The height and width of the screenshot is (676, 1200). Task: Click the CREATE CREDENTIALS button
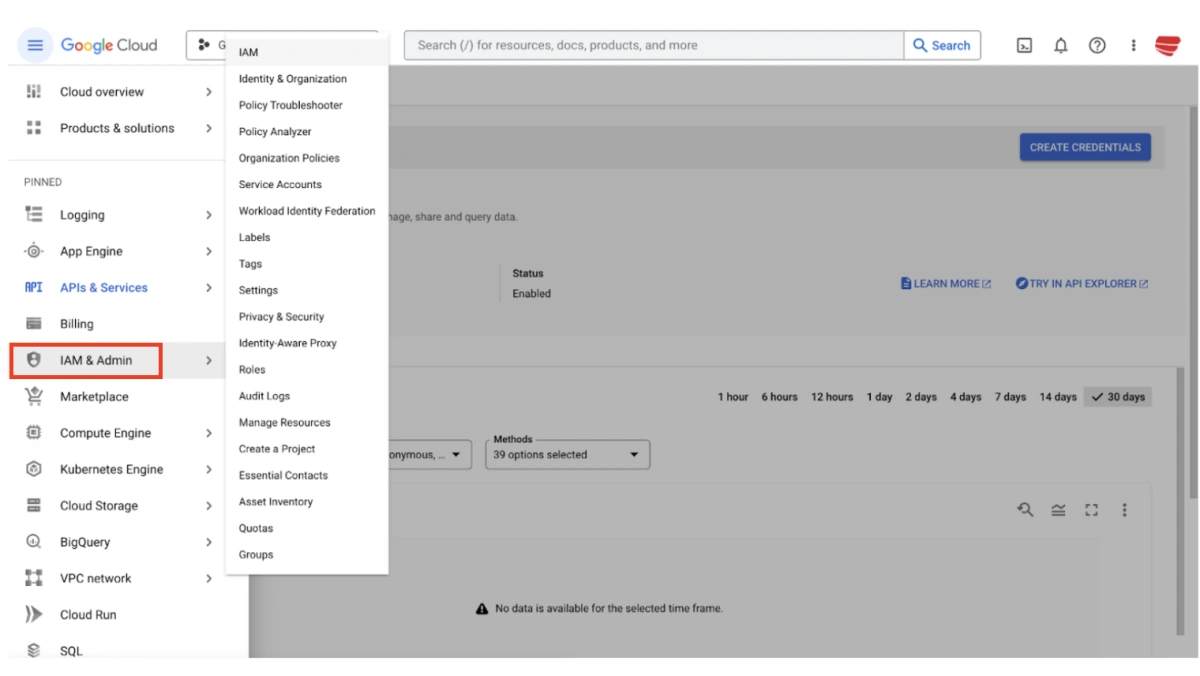click(x=1085, y=146)
